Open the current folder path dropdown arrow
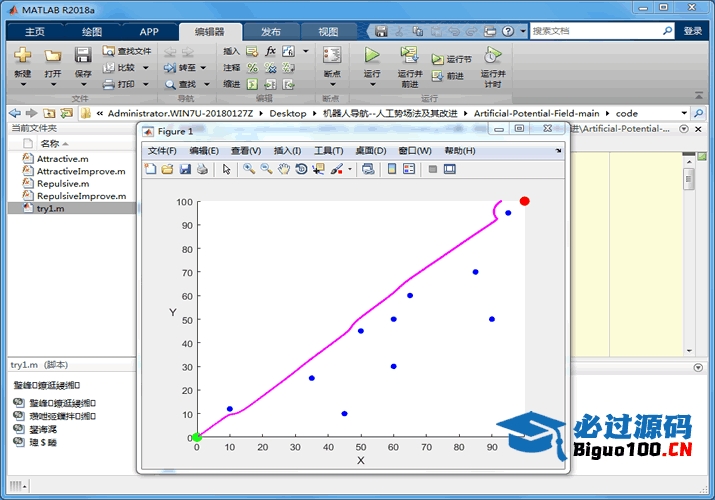 click(x=684, y=113)
